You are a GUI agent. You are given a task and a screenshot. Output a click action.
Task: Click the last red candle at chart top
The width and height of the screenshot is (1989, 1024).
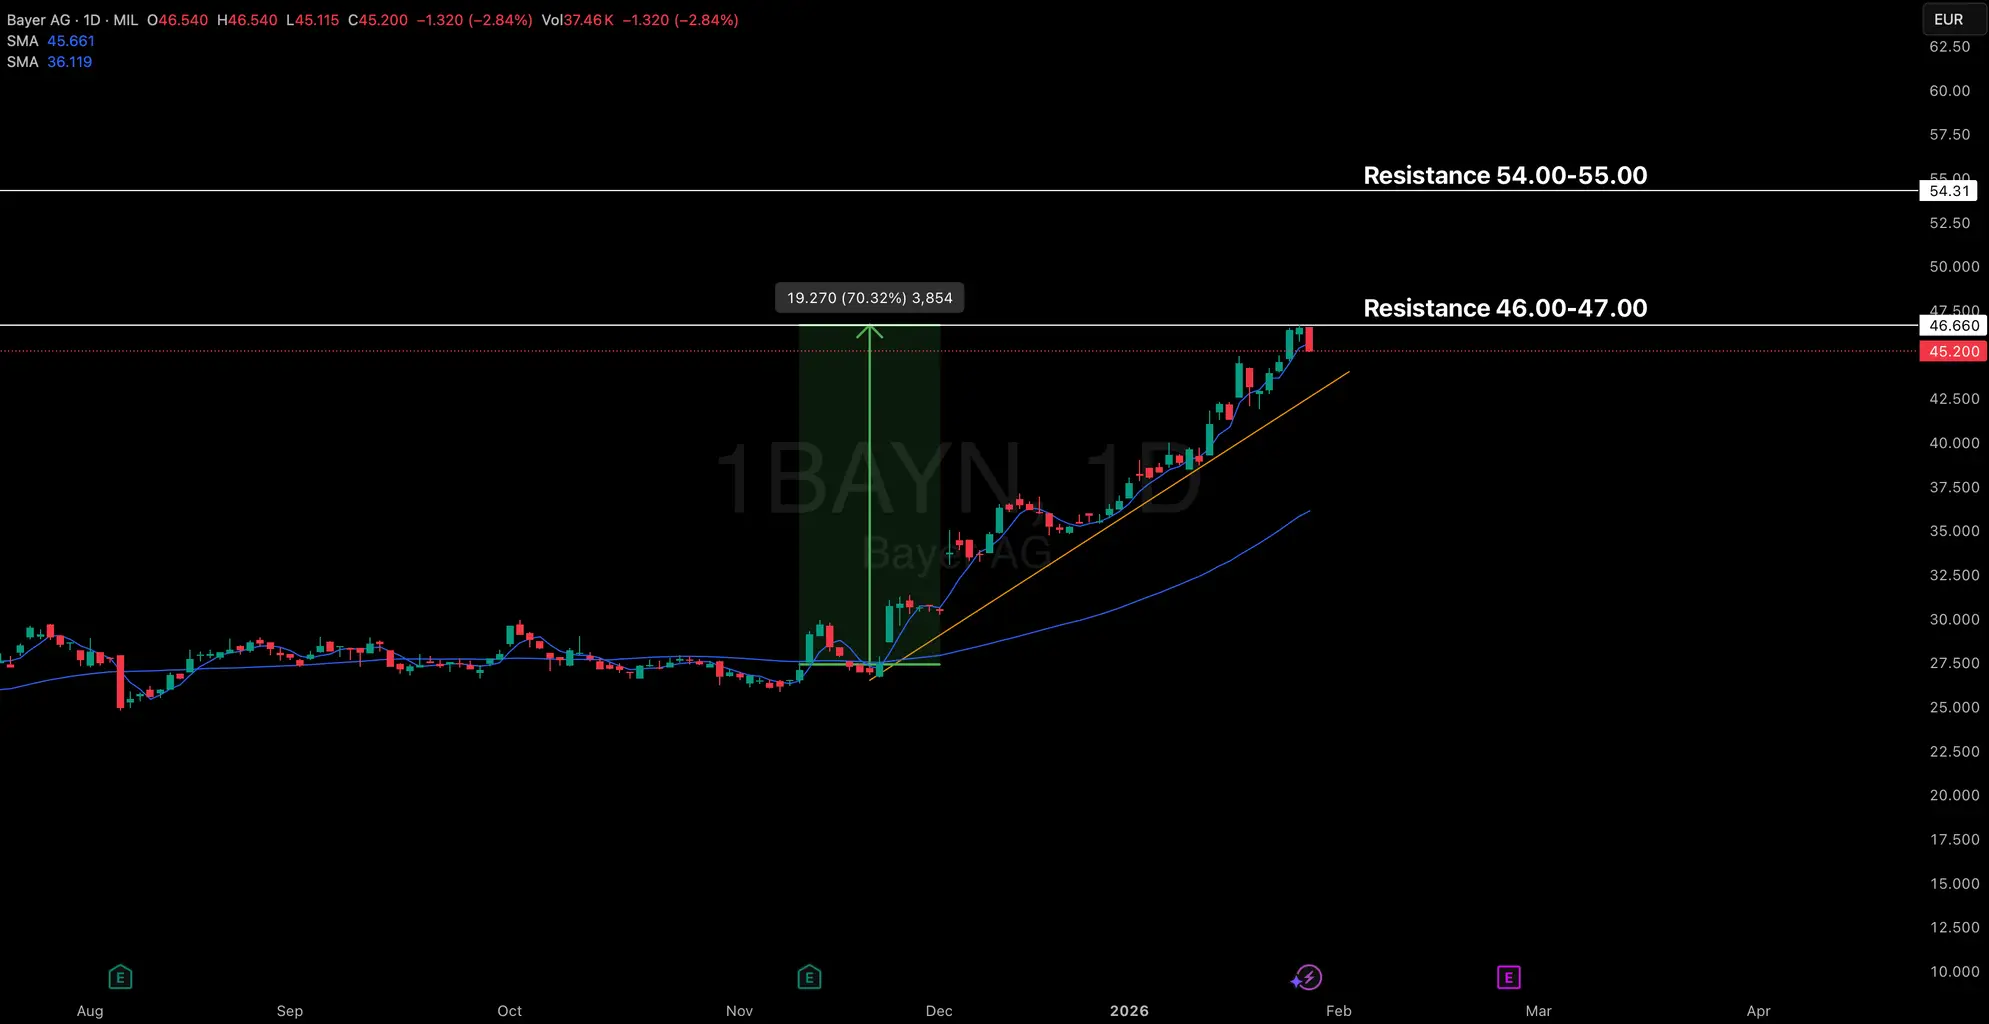(x=1309, y=339)
